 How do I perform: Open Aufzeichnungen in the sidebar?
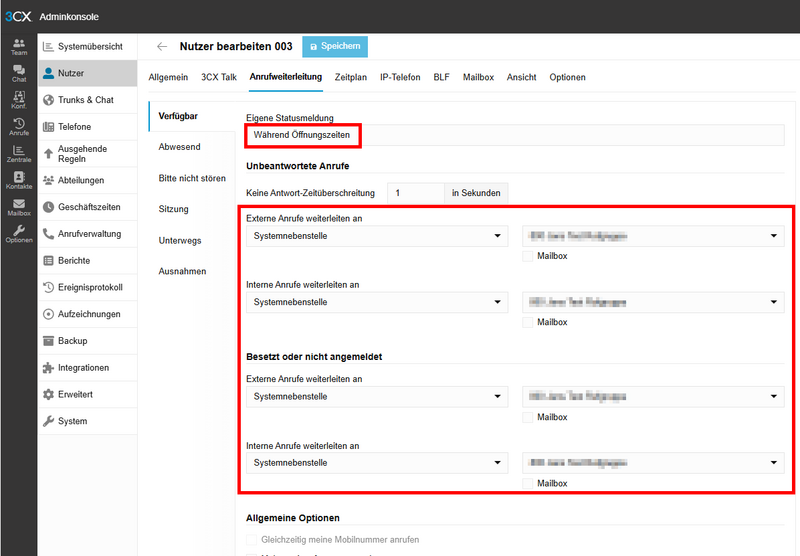pos(87,314)
